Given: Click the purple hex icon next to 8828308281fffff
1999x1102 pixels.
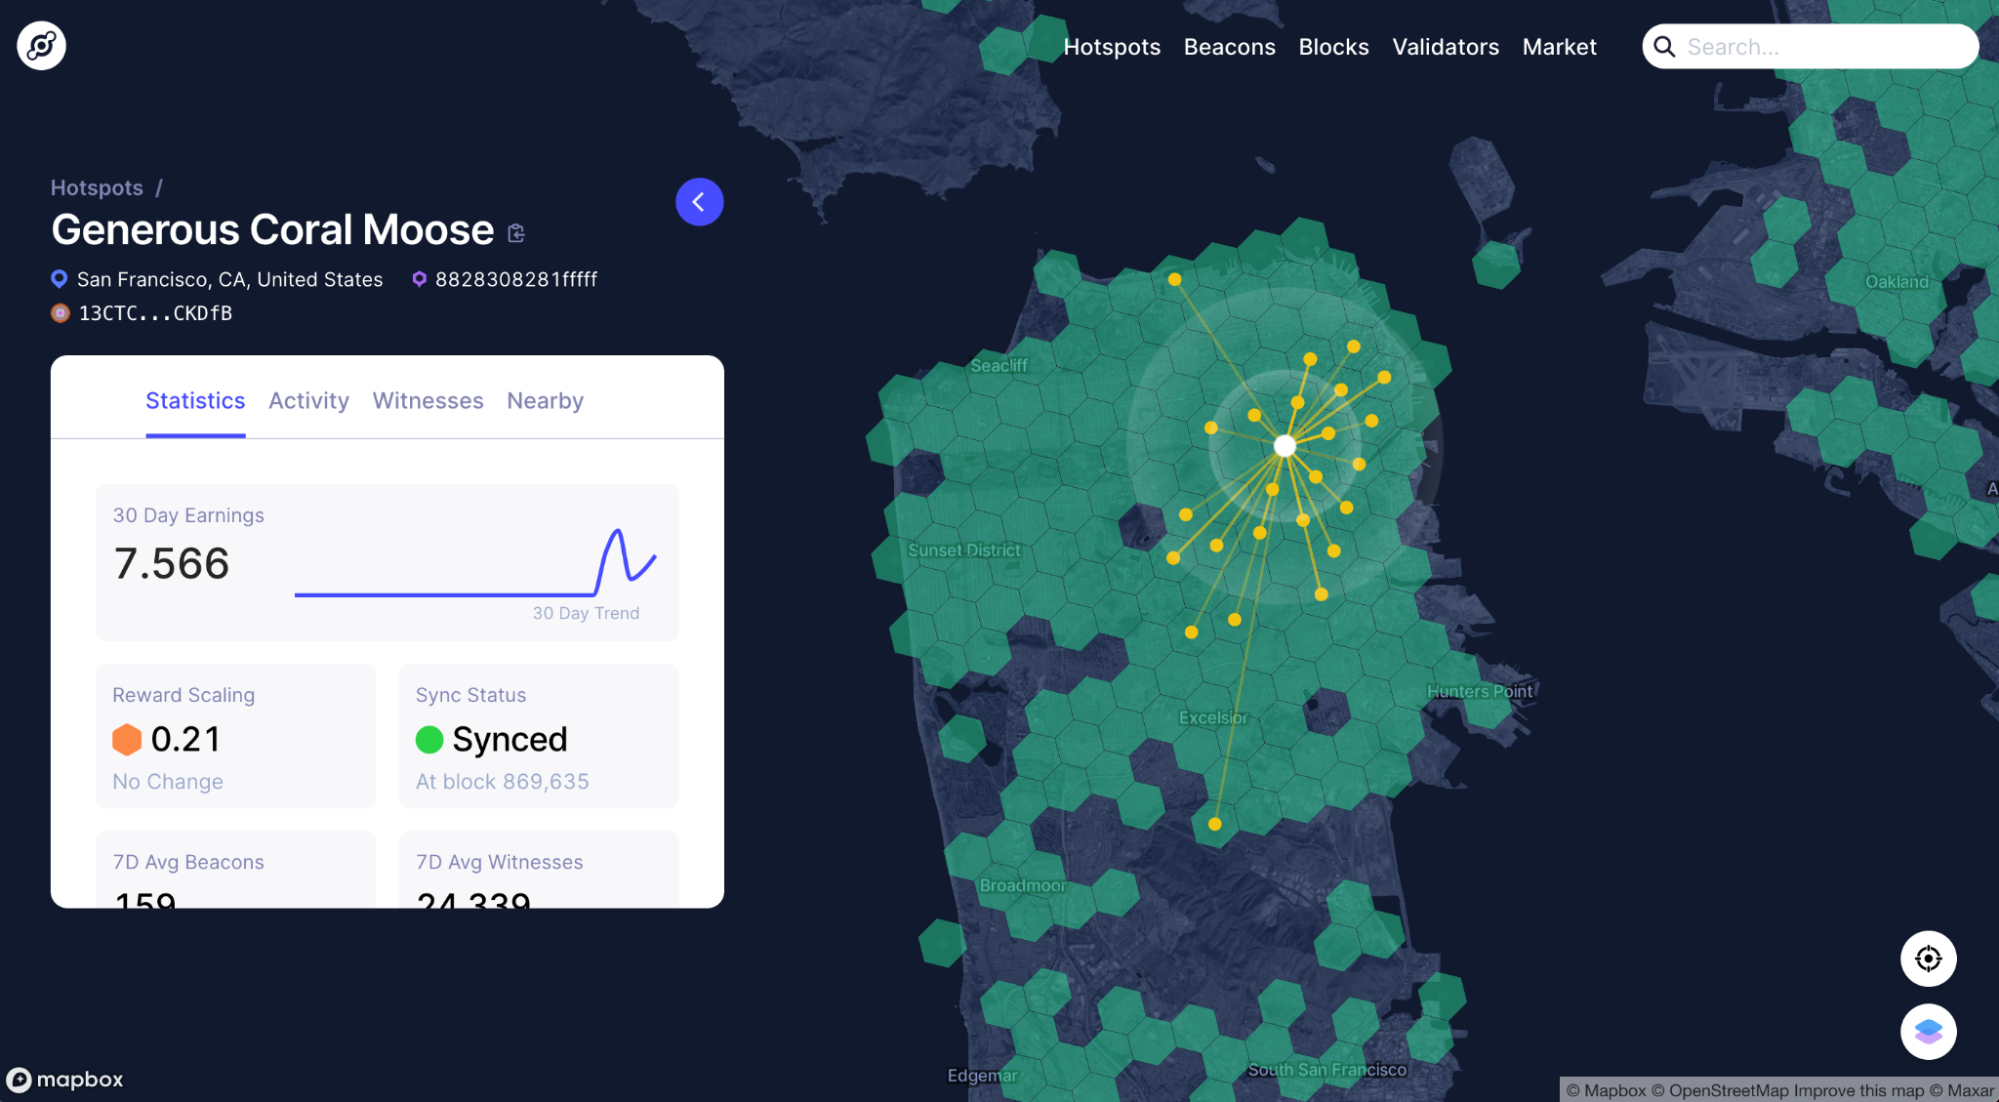Looking at the screenshot, I should coord(419,279).
